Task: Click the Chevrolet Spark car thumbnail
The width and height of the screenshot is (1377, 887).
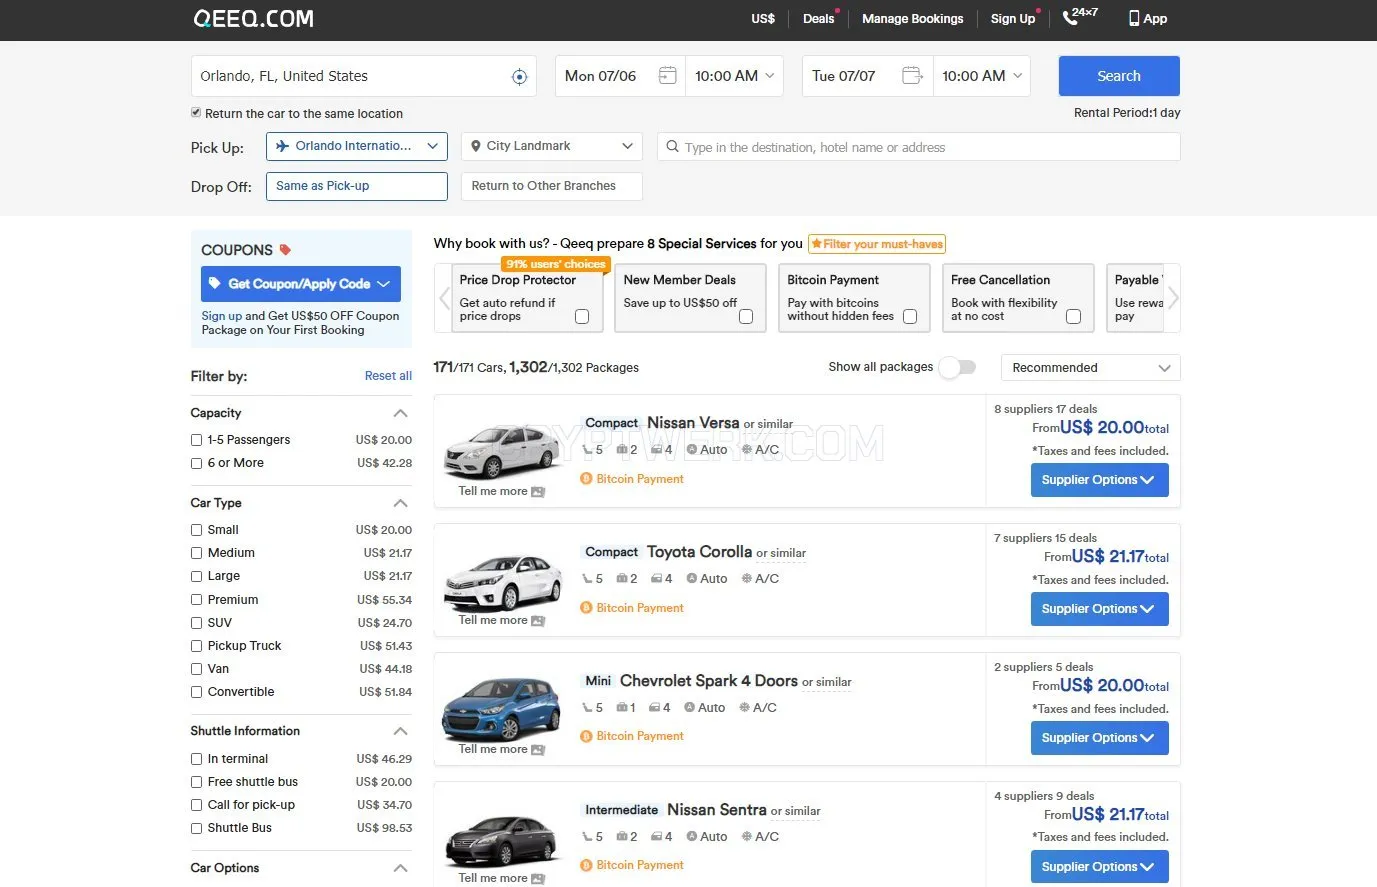Action: click(x=501, y=709)
